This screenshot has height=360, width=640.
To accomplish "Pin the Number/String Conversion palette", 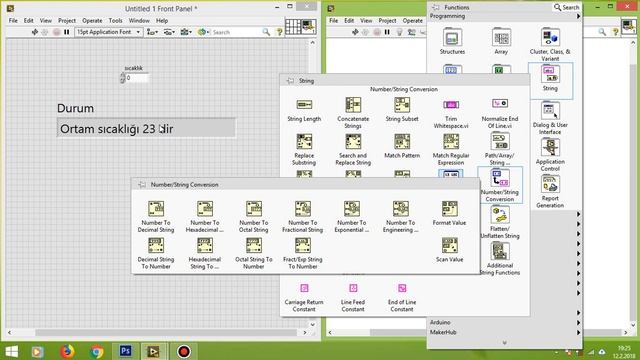I will (142, 184).
